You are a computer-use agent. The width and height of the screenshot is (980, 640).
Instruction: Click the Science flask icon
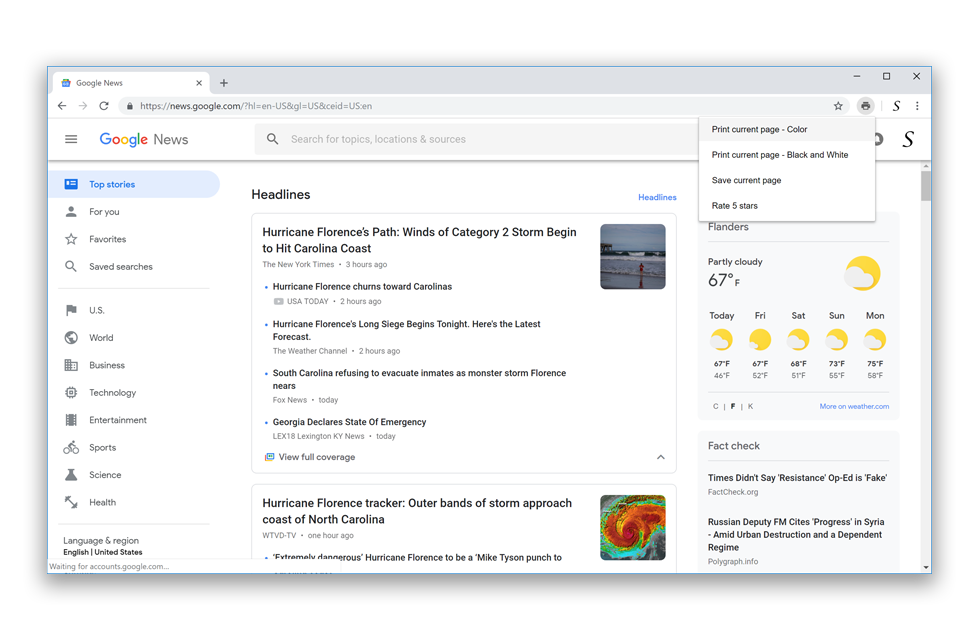click(x=71, y=475)
